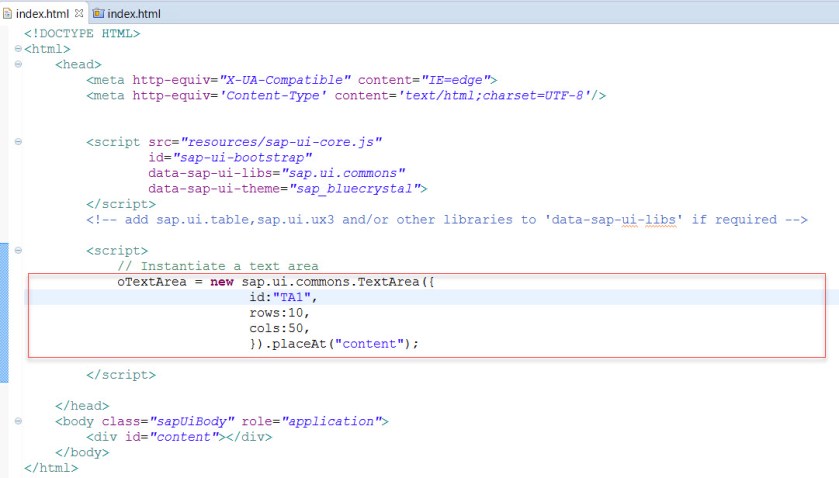Click the <!DOCTYPE HTML> line
The image size is (839, 478).
[82, 33]
